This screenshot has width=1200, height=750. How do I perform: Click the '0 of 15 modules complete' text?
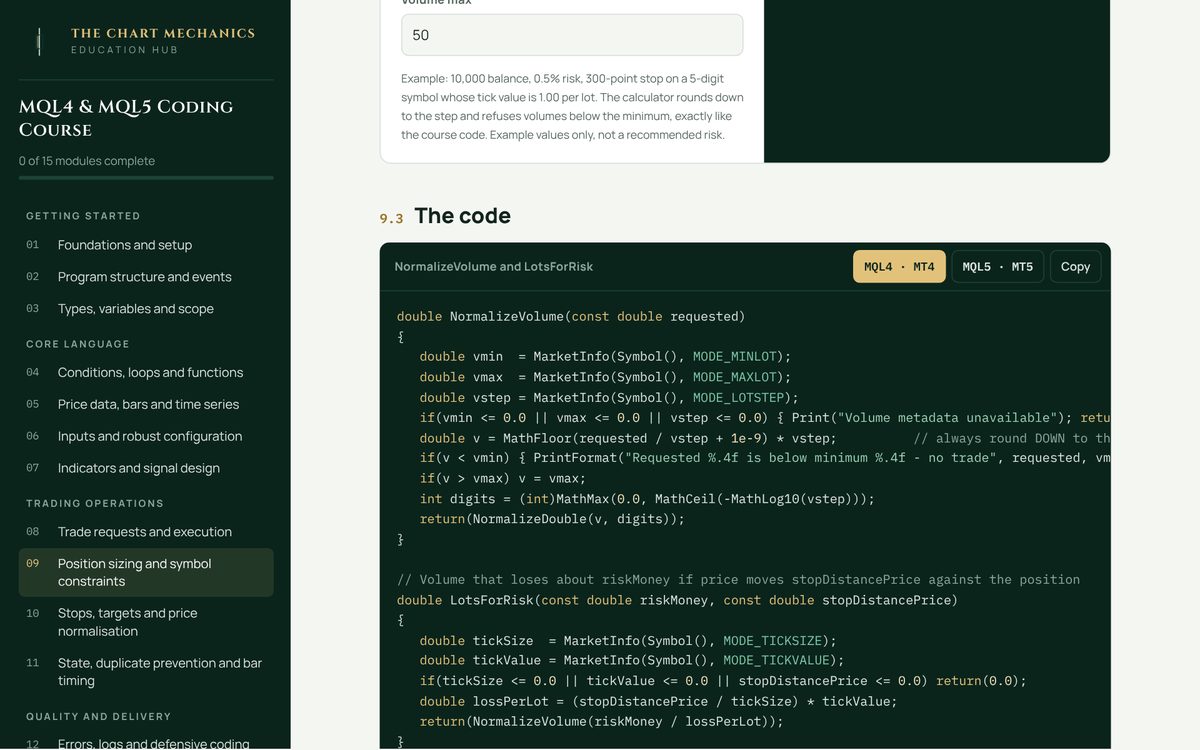[x=87, y=161]
